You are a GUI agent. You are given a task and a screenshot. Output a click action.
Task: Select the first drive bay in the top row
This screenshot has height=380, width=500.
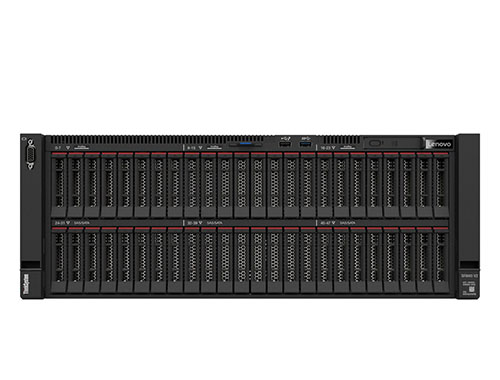point(59,185)
